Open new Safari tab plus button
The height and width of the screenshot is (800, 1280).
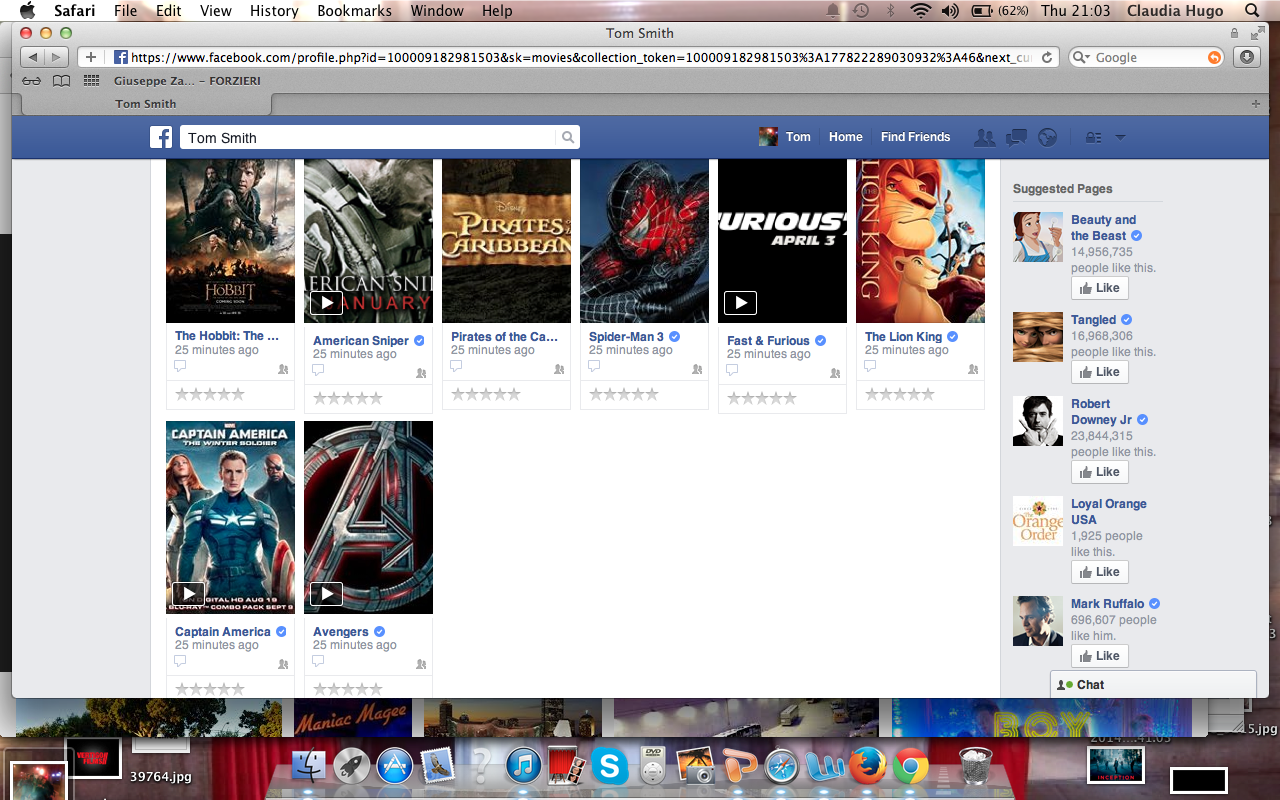1256,104
